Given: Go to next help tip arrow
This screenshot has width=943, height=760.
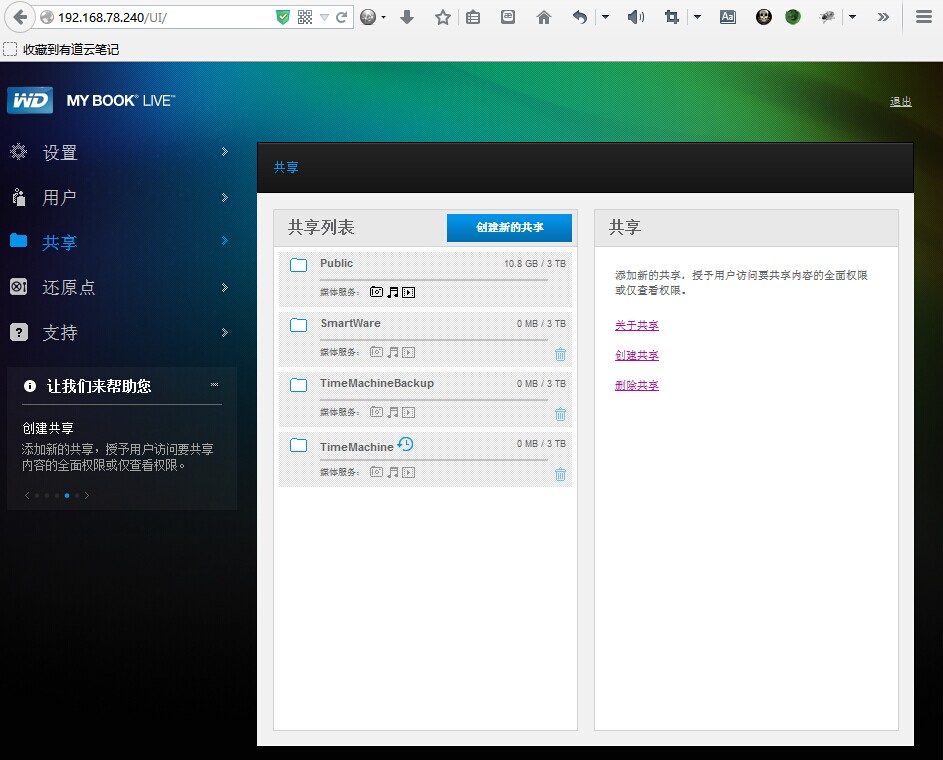Looking at the screenshot, I should point(87,495).
